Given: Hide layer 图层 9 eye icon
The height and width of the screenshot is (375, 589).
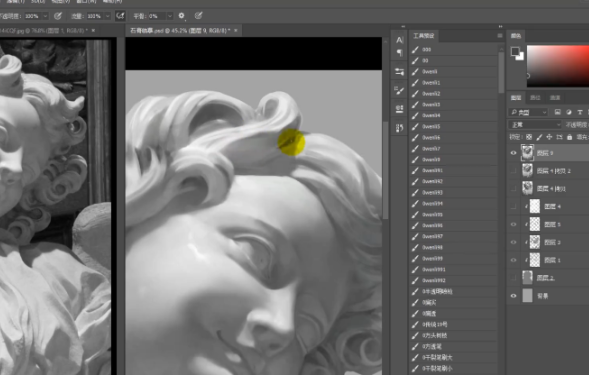Looking at the screenshot, I should coord(513,153).
